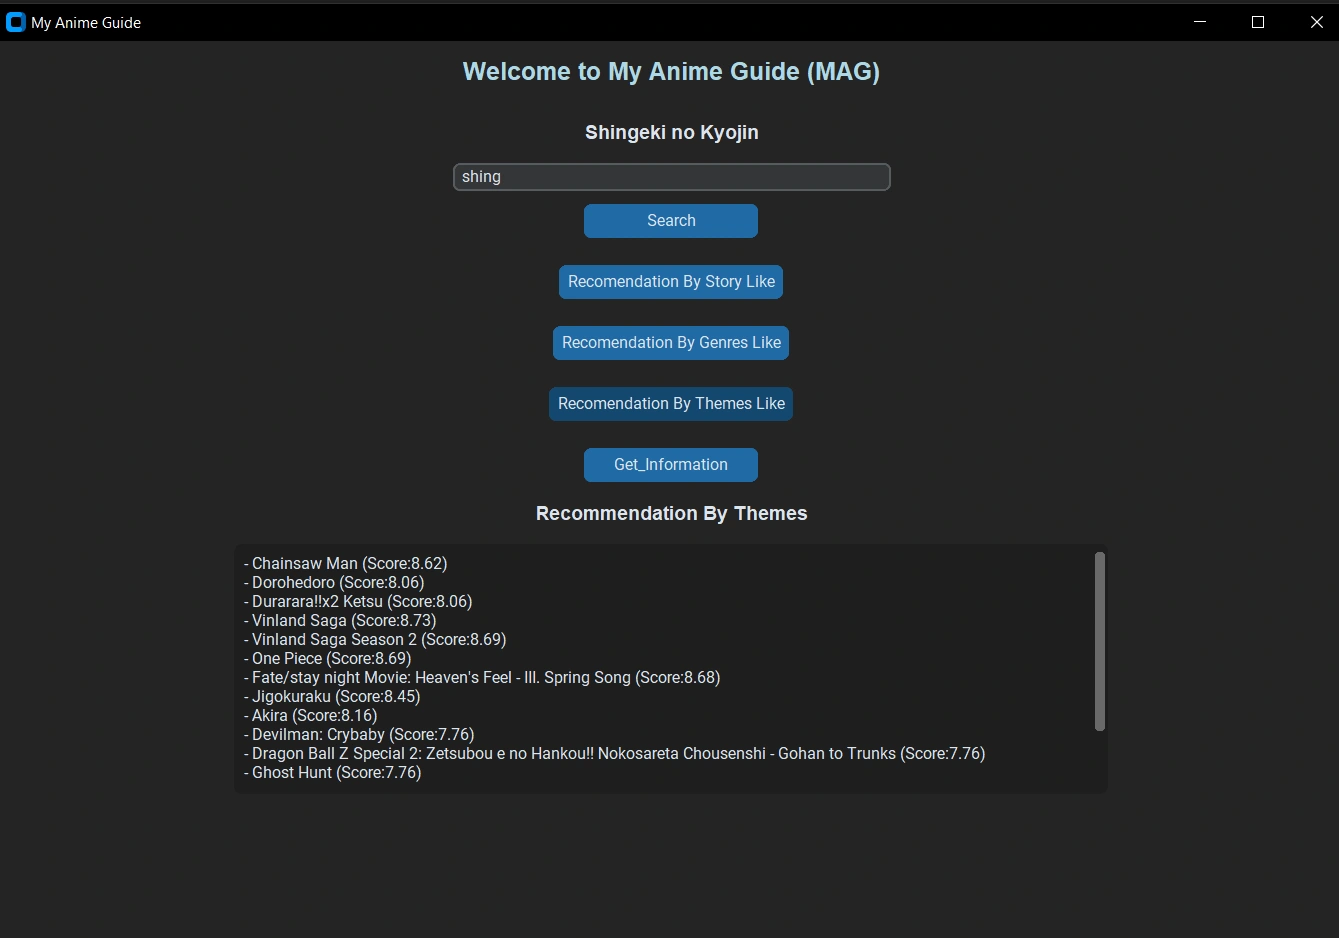
Task: Click the Search button
Action: 671,221
